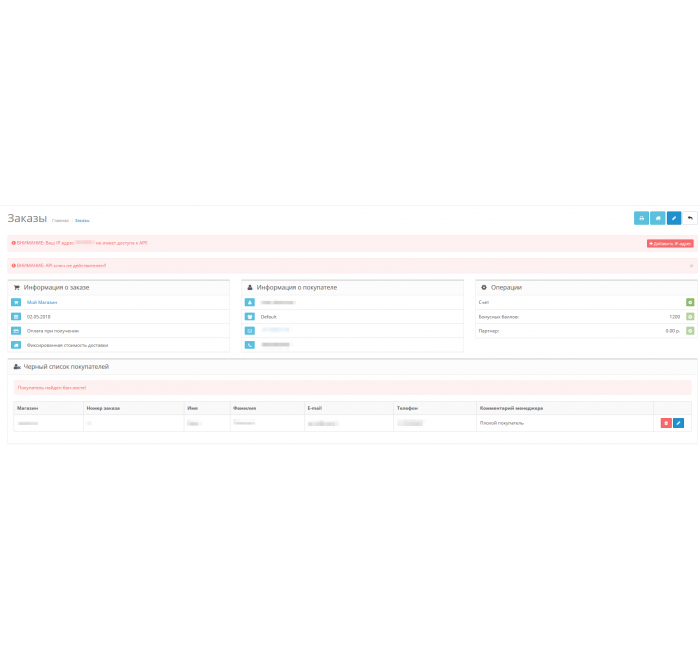Screen dimensions: 700x650
Task: Open the Мой Магазин store link
Action: click(x=42, y=302)
